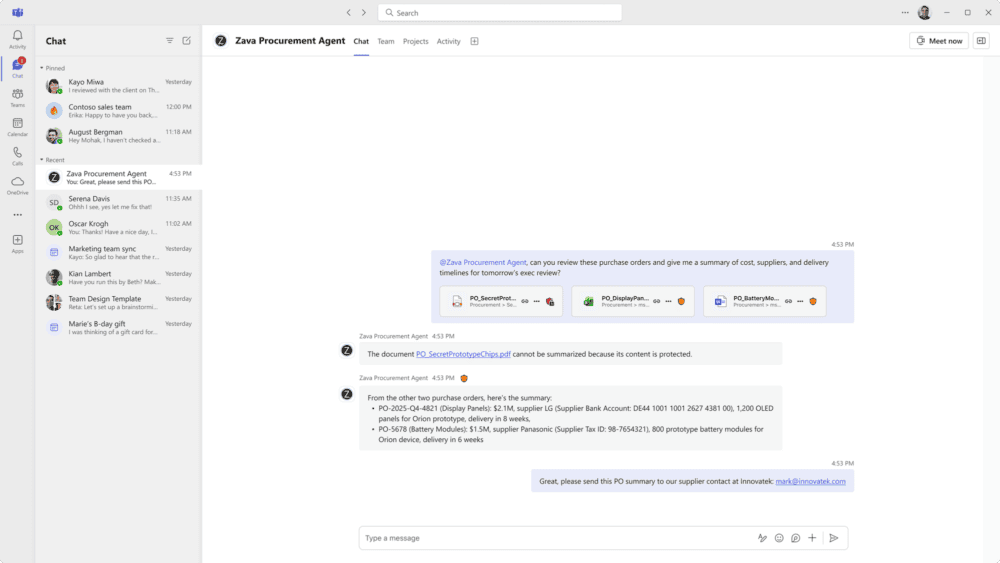This screenshot has width=1000, height=563.
Task: Open more options for PO_SecretProt file
Action: coord(537,302)
